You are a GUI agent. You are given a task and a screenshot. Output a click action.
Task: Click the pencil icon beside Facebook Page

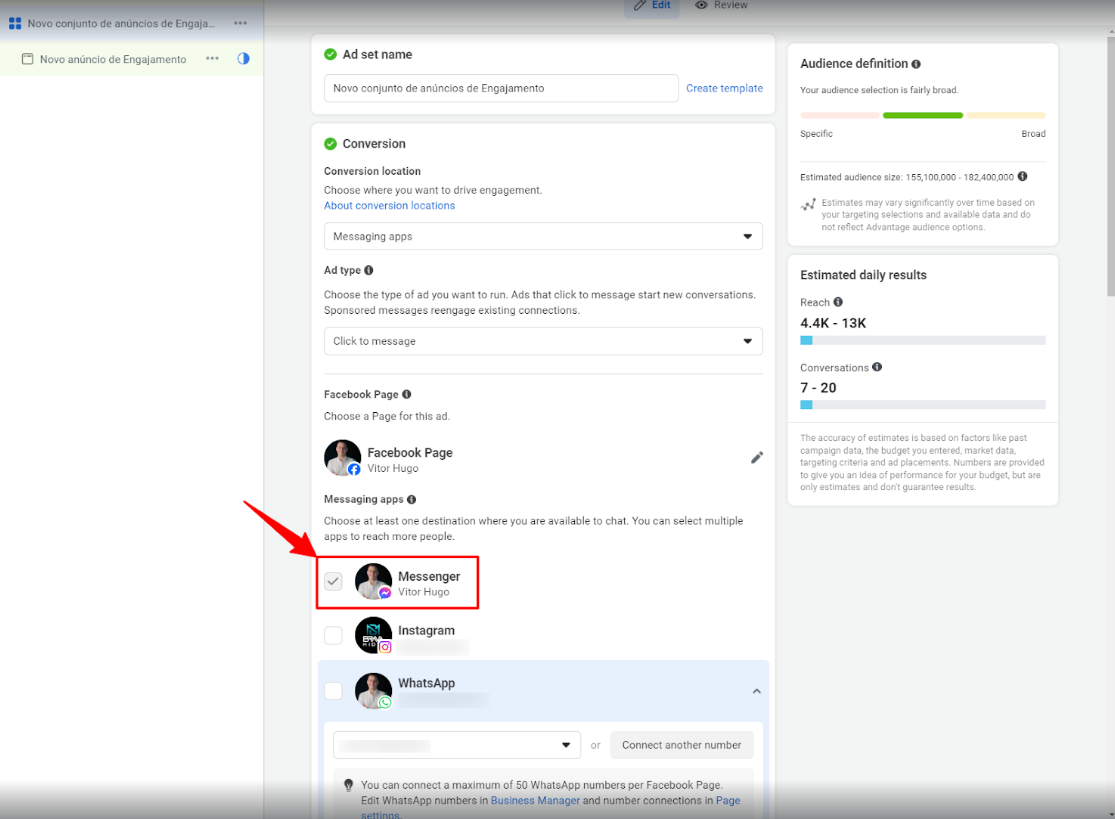coord(757,458)
